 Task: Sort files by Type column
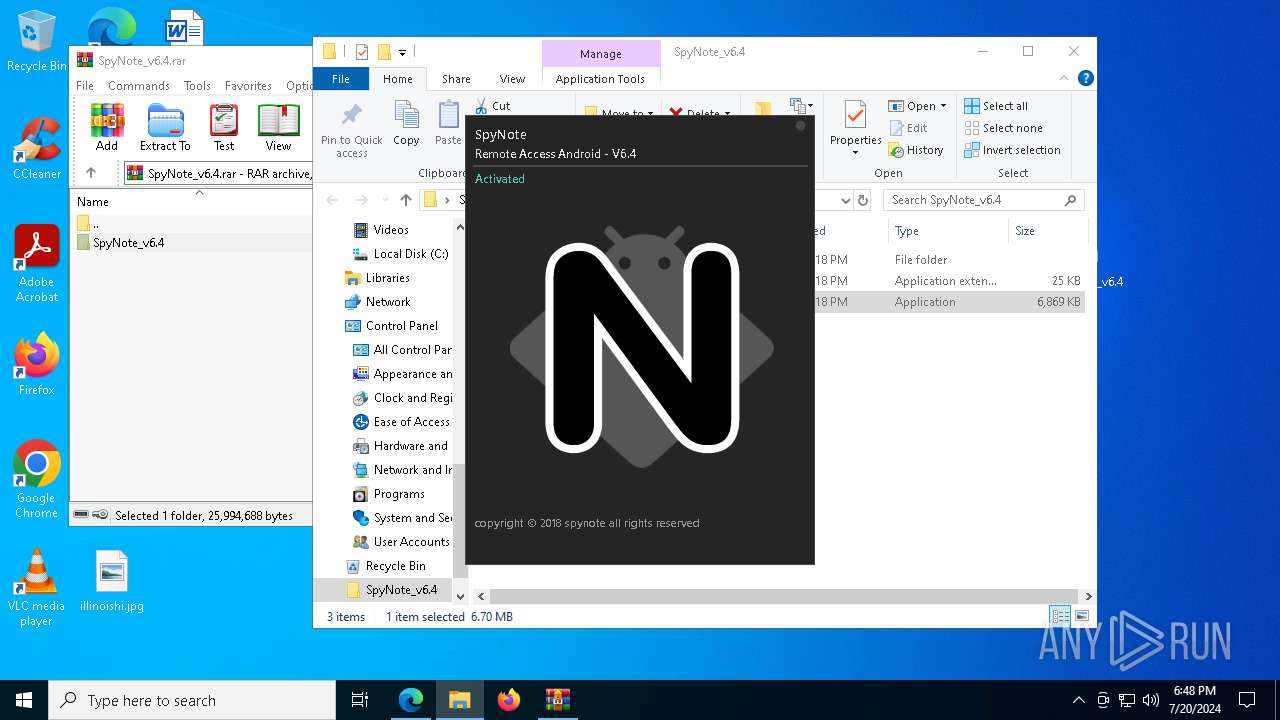[x=948, y=231]
